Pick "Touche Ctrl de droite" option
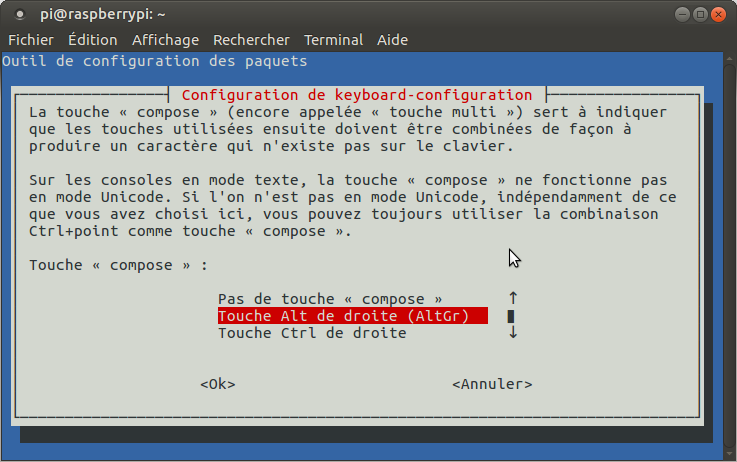 pos(312,333)
